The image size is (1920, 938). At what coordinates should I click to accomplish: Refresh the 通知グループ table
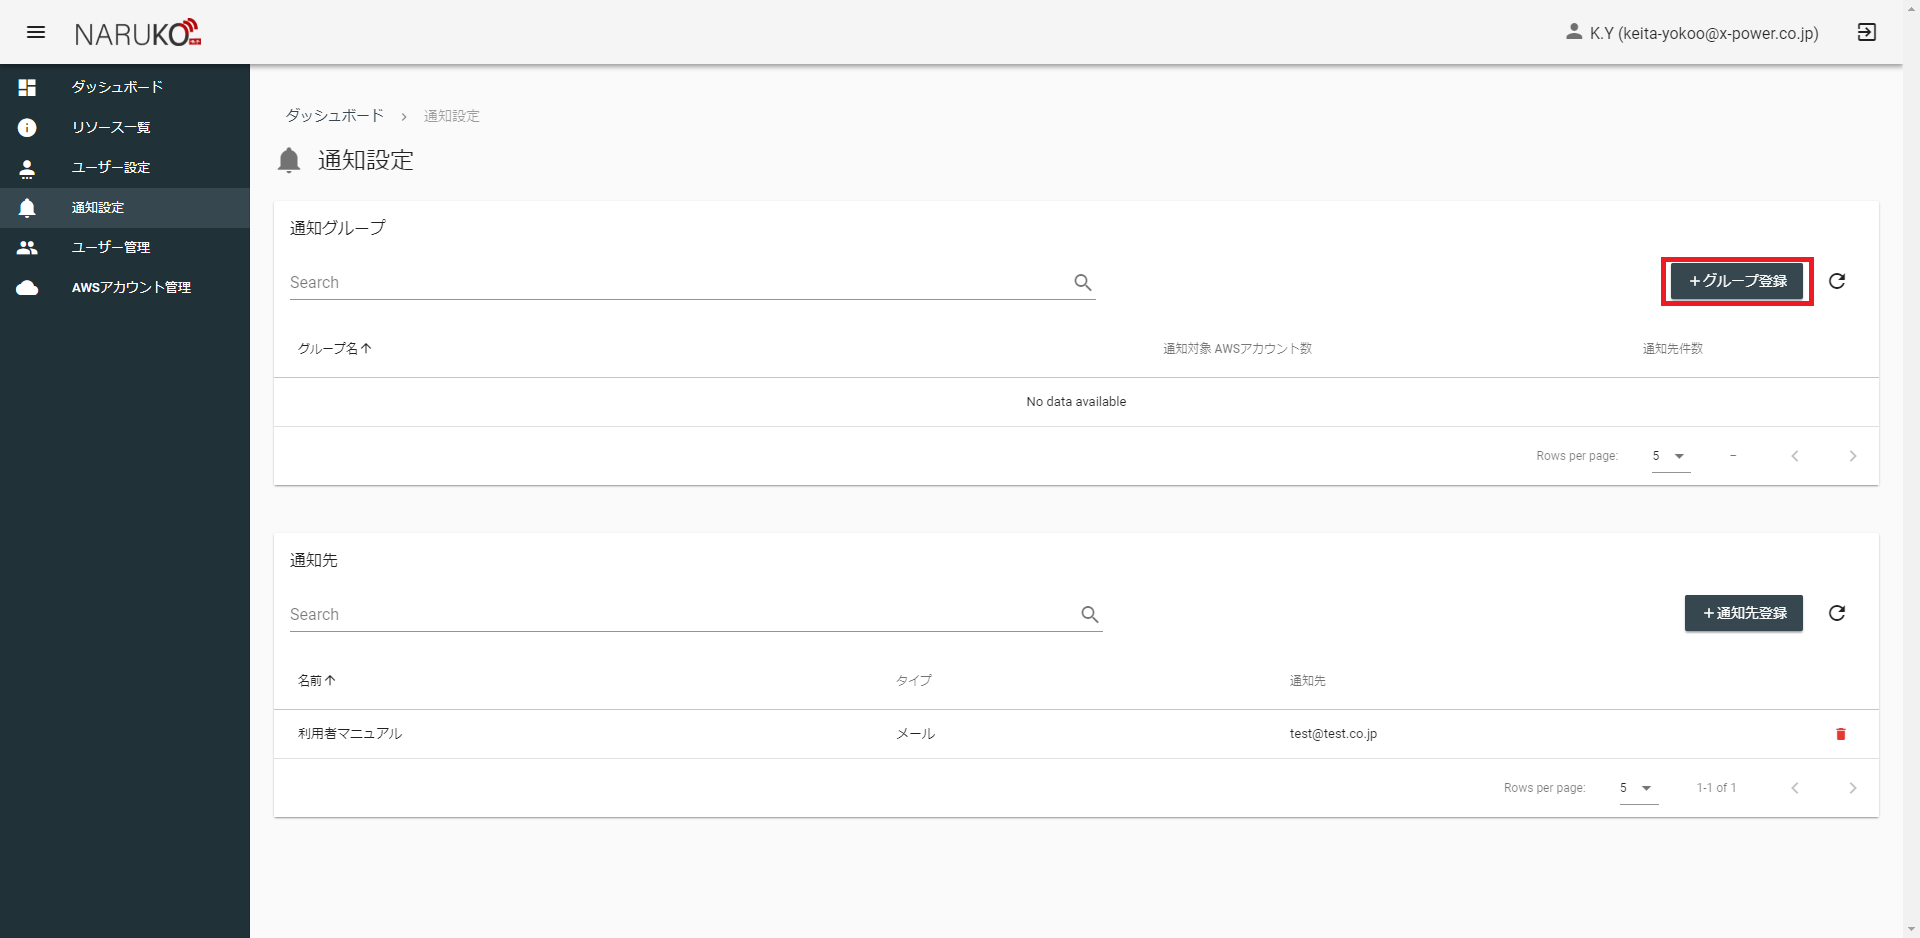1837,281
